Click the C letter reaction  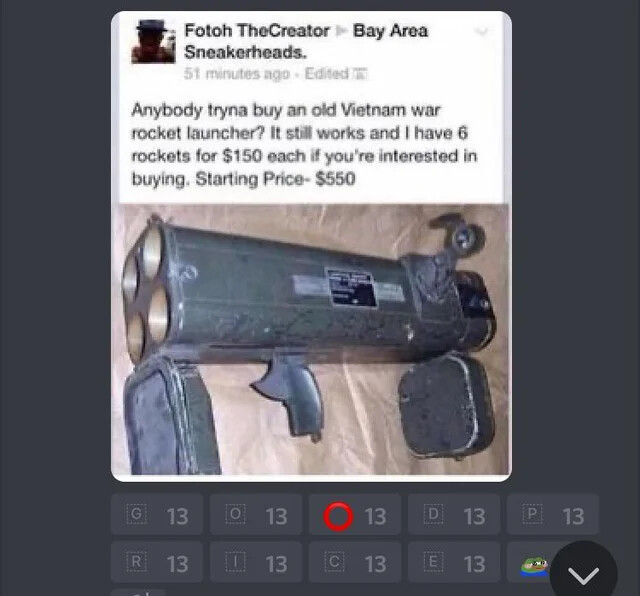point(355,562)
